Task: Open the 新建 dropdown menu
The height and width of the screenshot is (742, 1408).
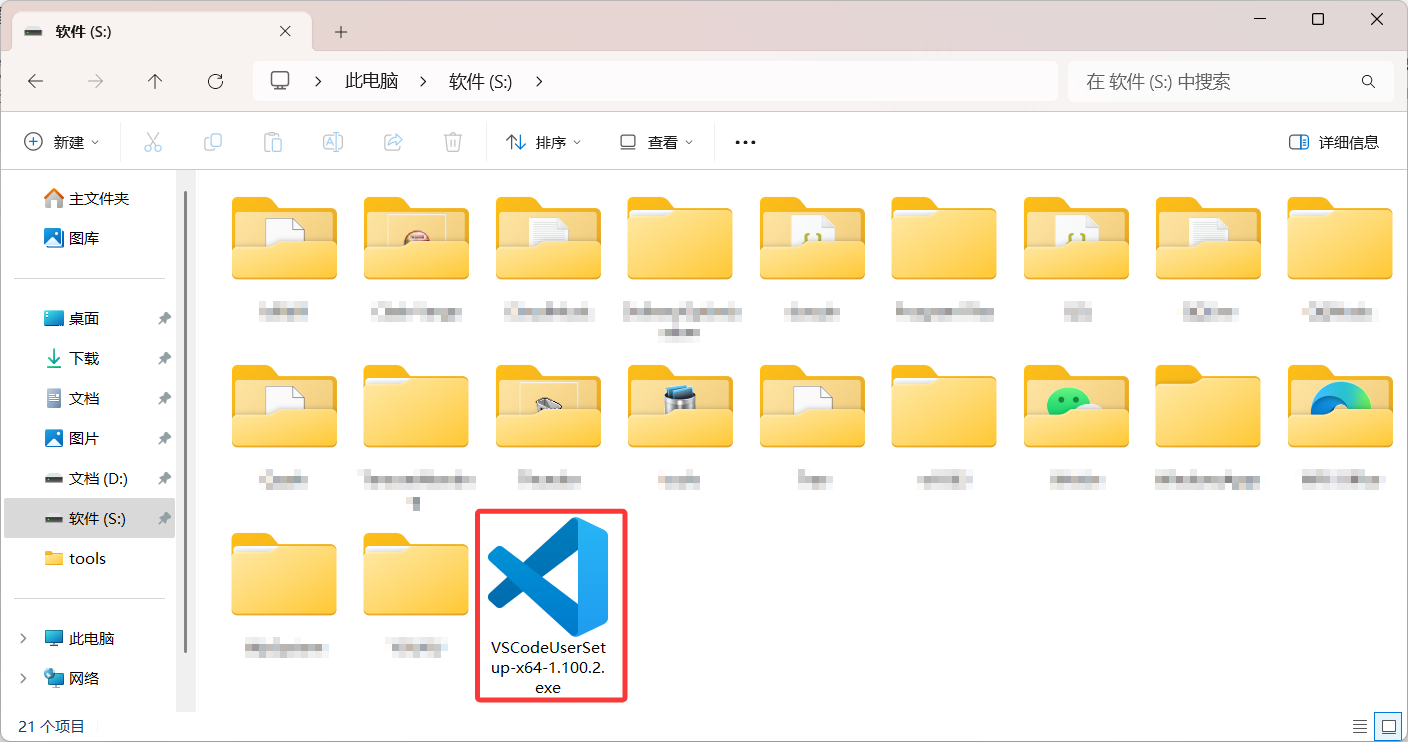Action: click(61, 142)
